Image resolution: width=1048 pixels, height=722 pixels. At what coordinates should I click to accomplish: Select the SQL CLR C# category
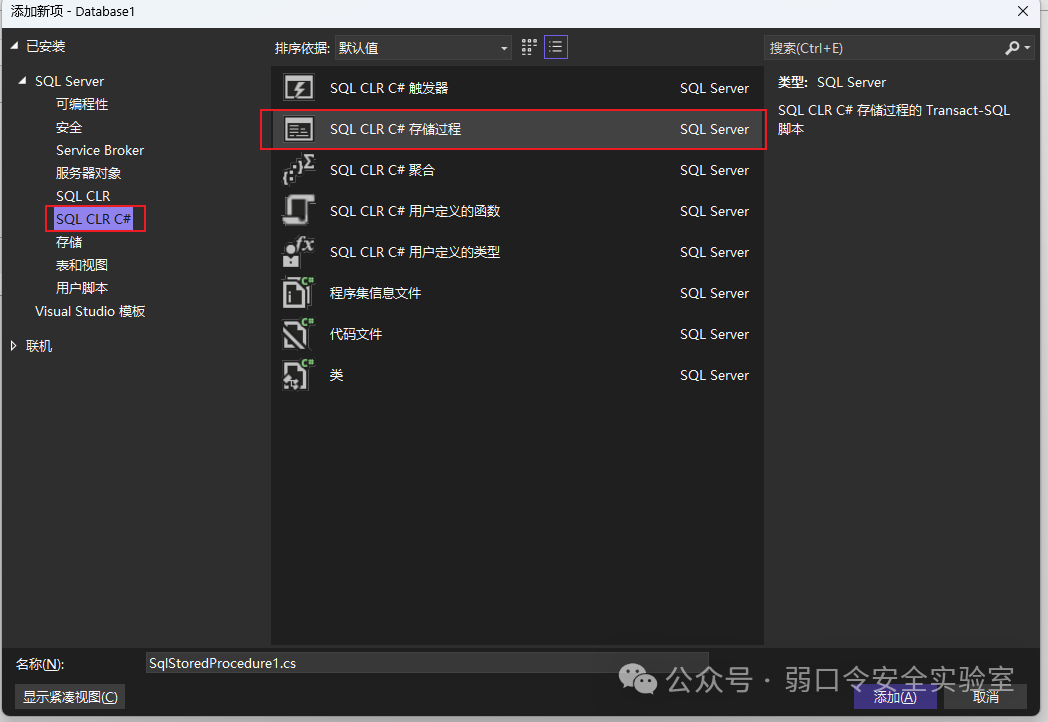94,219
